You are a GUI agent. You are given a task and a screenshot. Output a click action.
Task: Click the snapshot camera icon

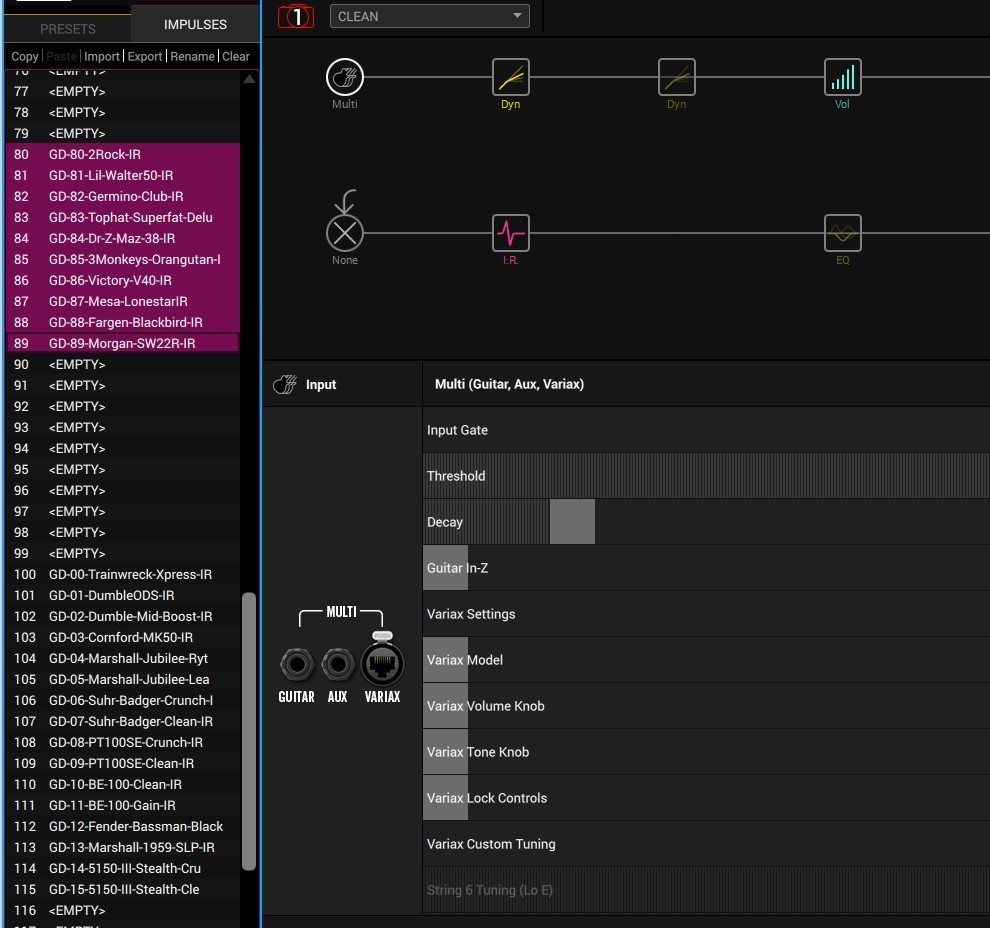click(295, 16)
